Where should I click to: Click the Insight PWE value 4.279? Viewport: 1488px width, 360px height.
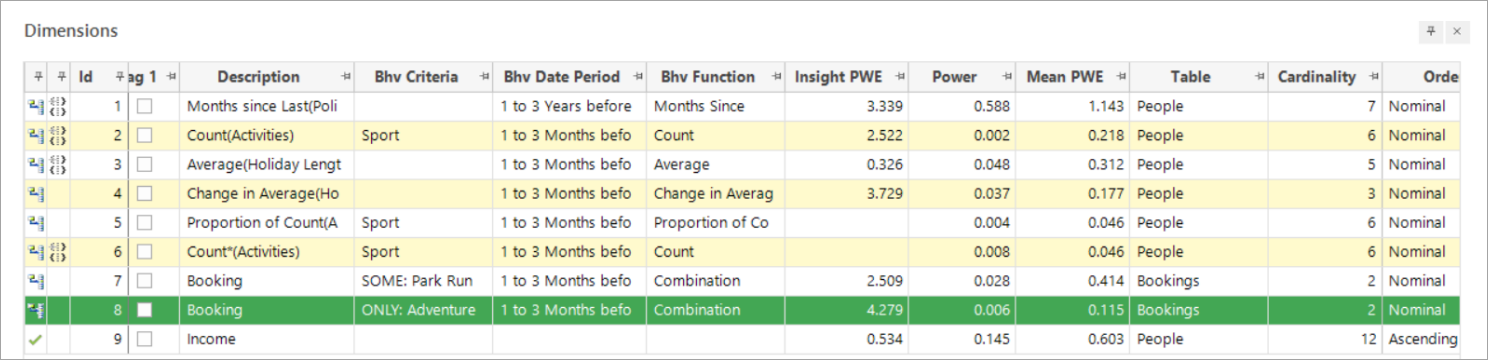coord(847,310)
